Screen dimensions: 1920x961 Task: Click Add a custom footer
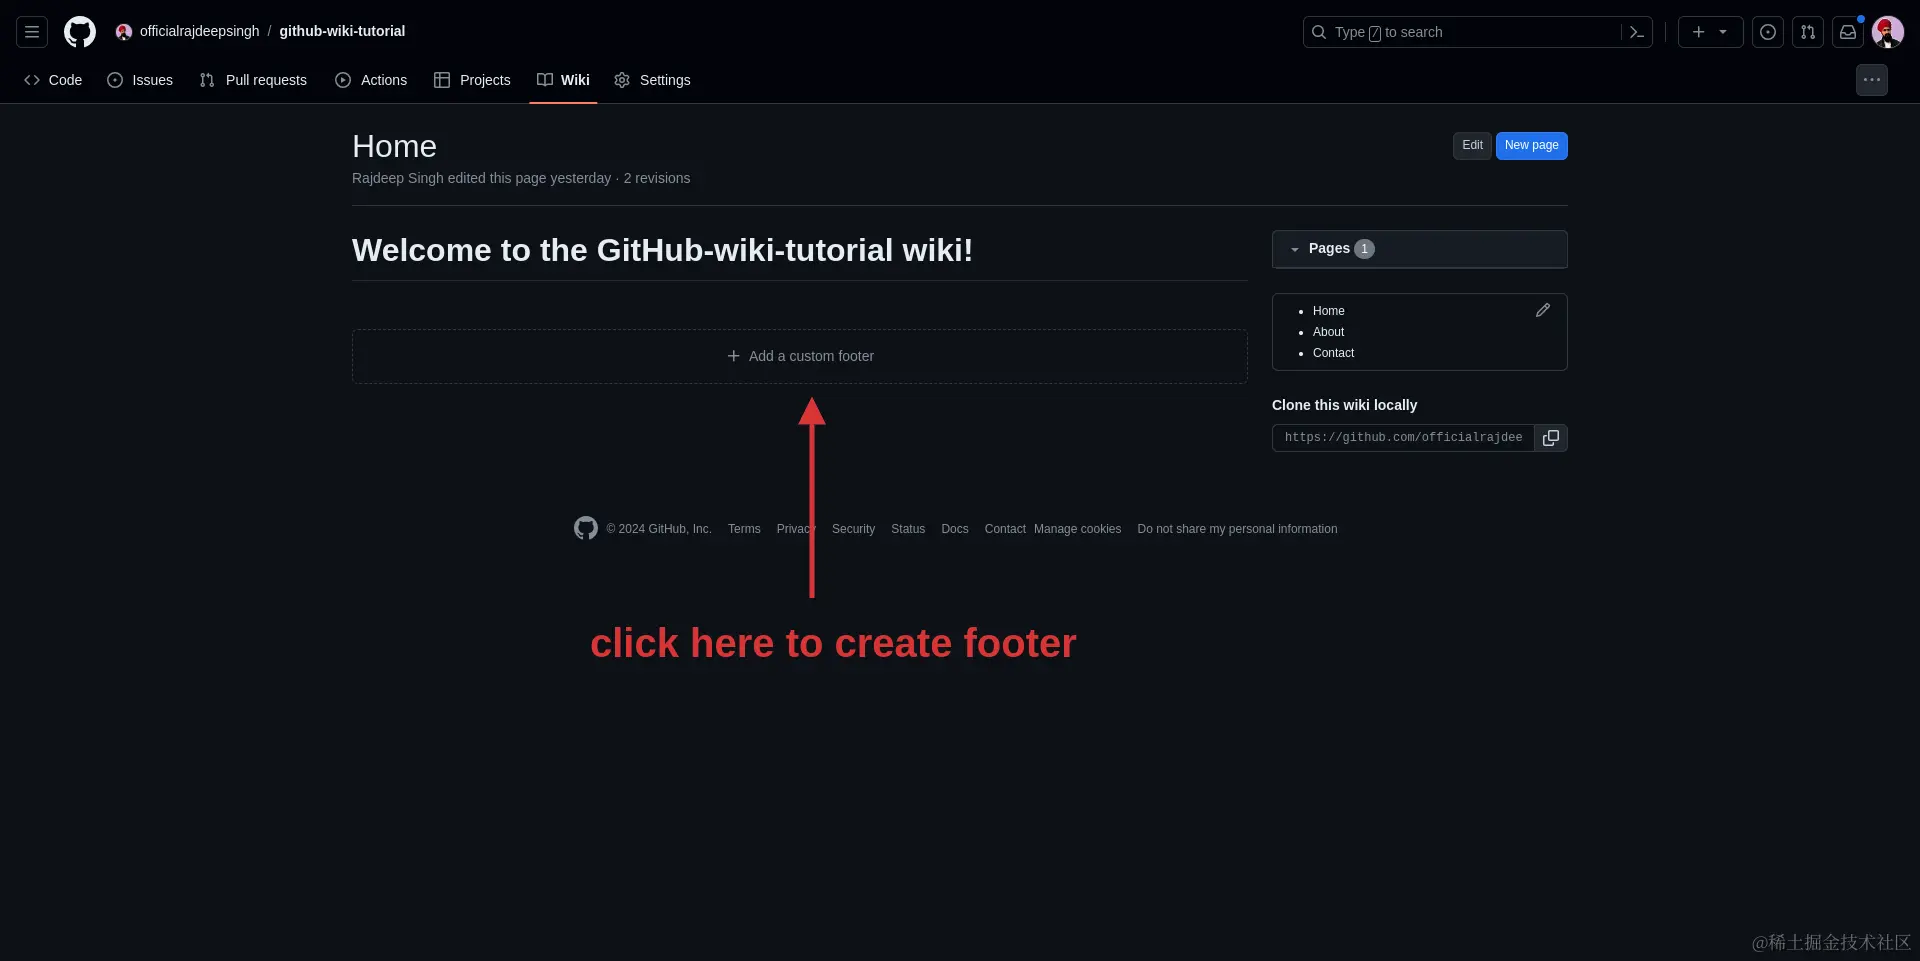(800, 356)
